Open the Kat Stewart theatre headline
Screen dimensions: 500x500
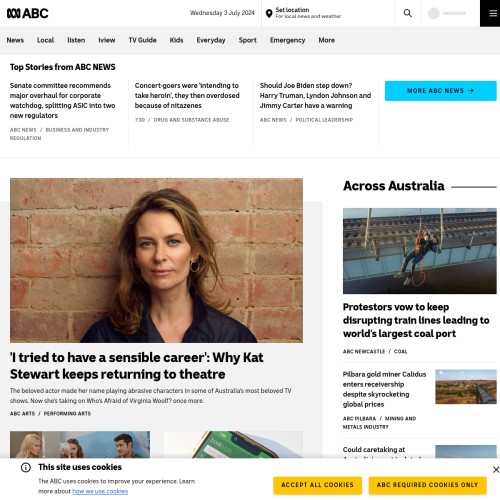point(136,366)
